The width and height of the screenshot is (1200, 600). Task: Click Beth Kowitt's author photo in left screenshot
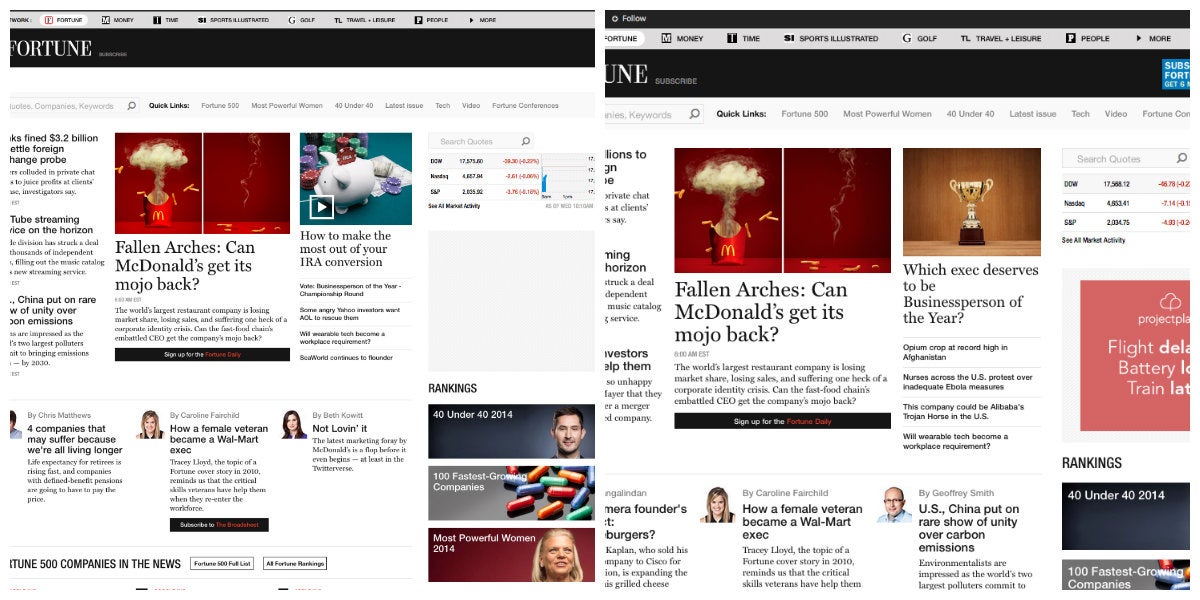tap(294, 424)
